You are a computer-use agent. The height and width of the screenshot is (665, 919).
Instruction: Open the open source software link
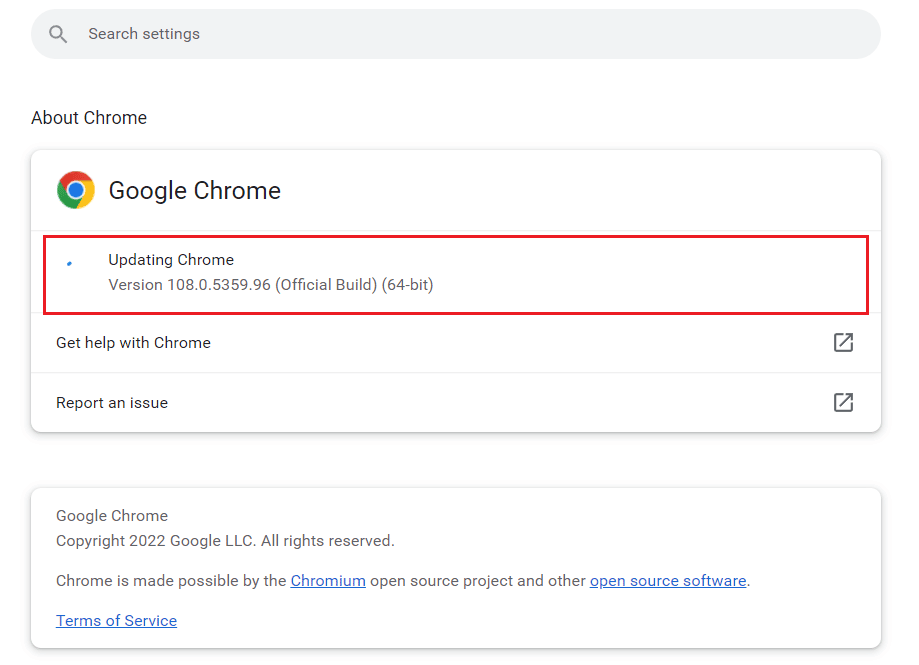(668, 581)
